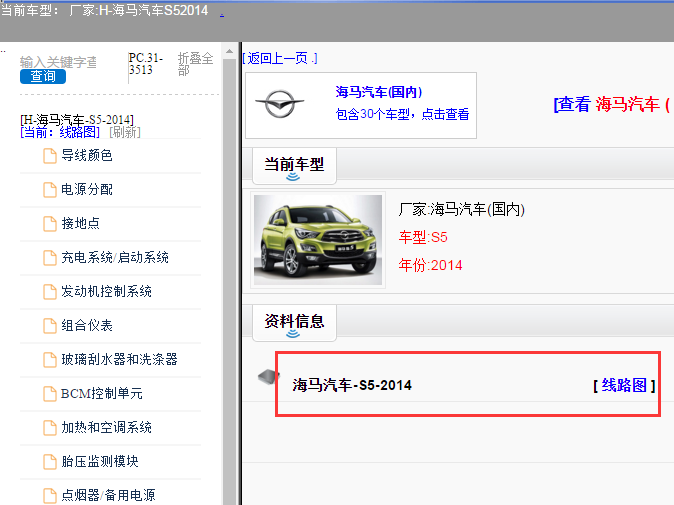This screenshot has height=505, width=674.
Task: Click the 查看 海马汽车 link
Action: pos(612,104)
